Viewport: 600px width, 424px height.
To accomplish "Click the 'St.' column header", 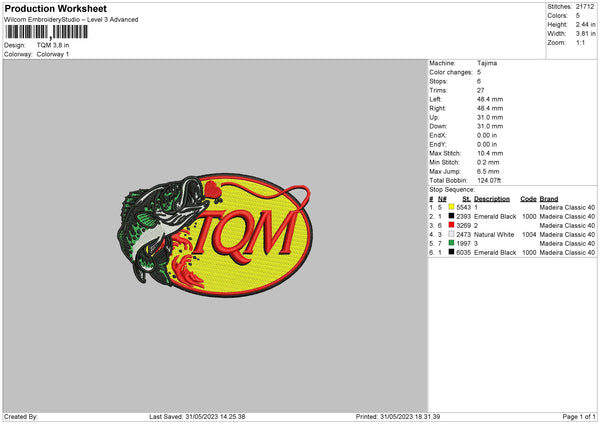I will (466, 199).
